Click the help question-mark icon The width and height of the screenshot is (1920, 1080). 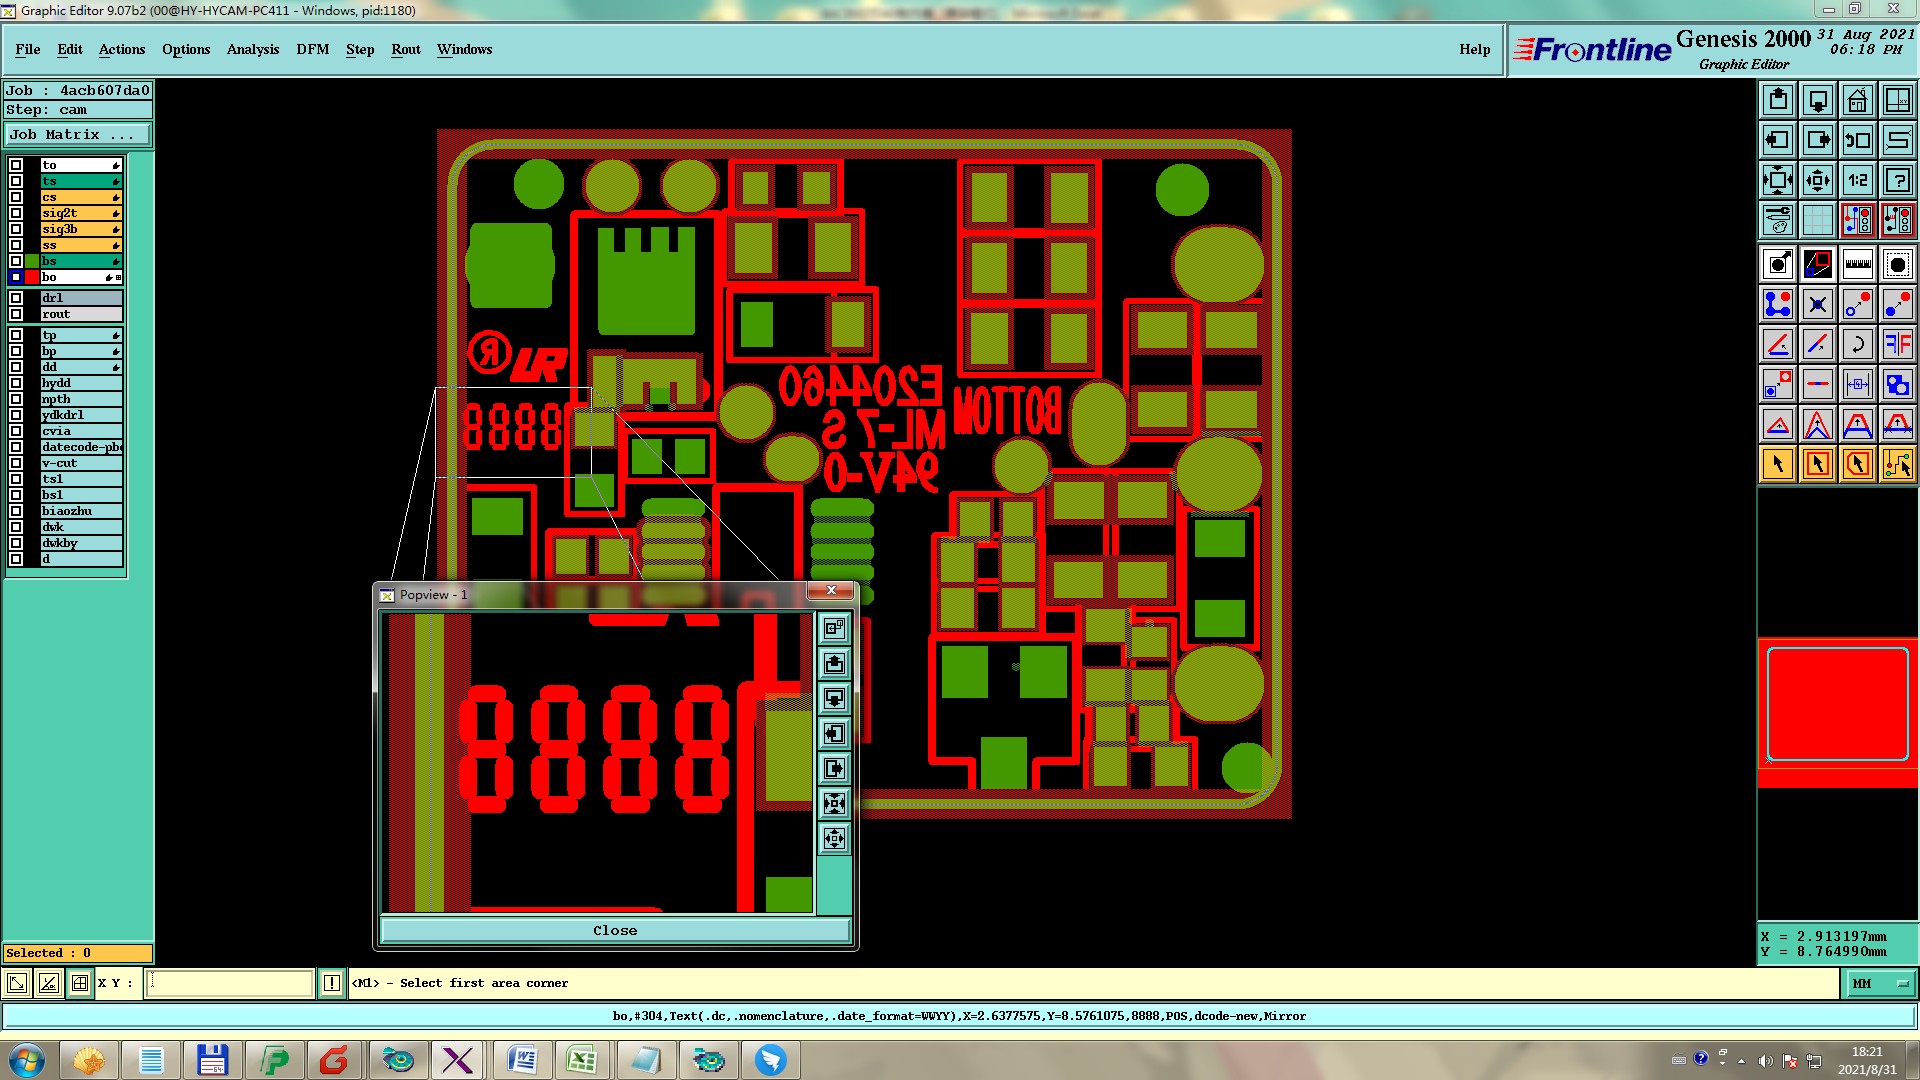(x=1897, y=180)
